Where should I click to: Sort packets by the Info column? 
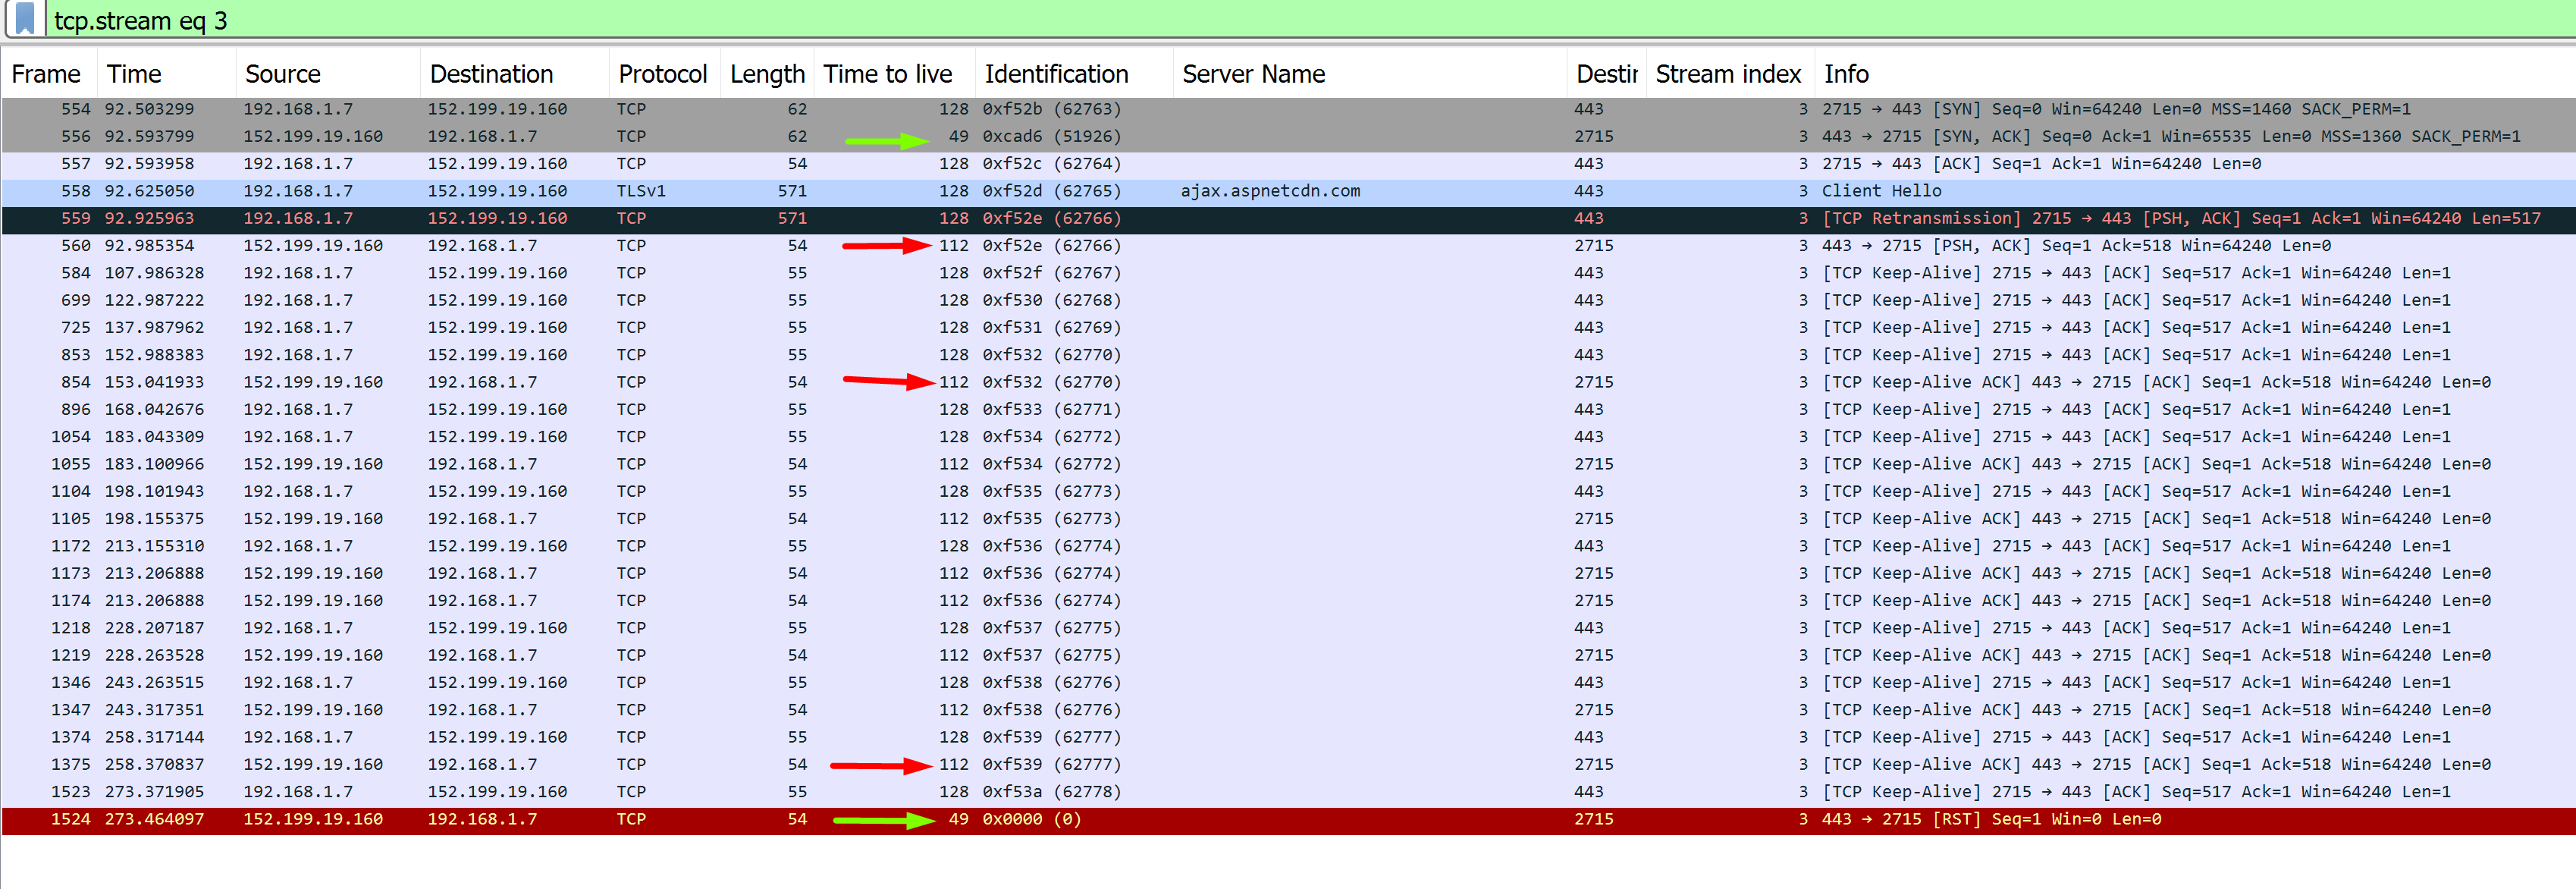1846,73
